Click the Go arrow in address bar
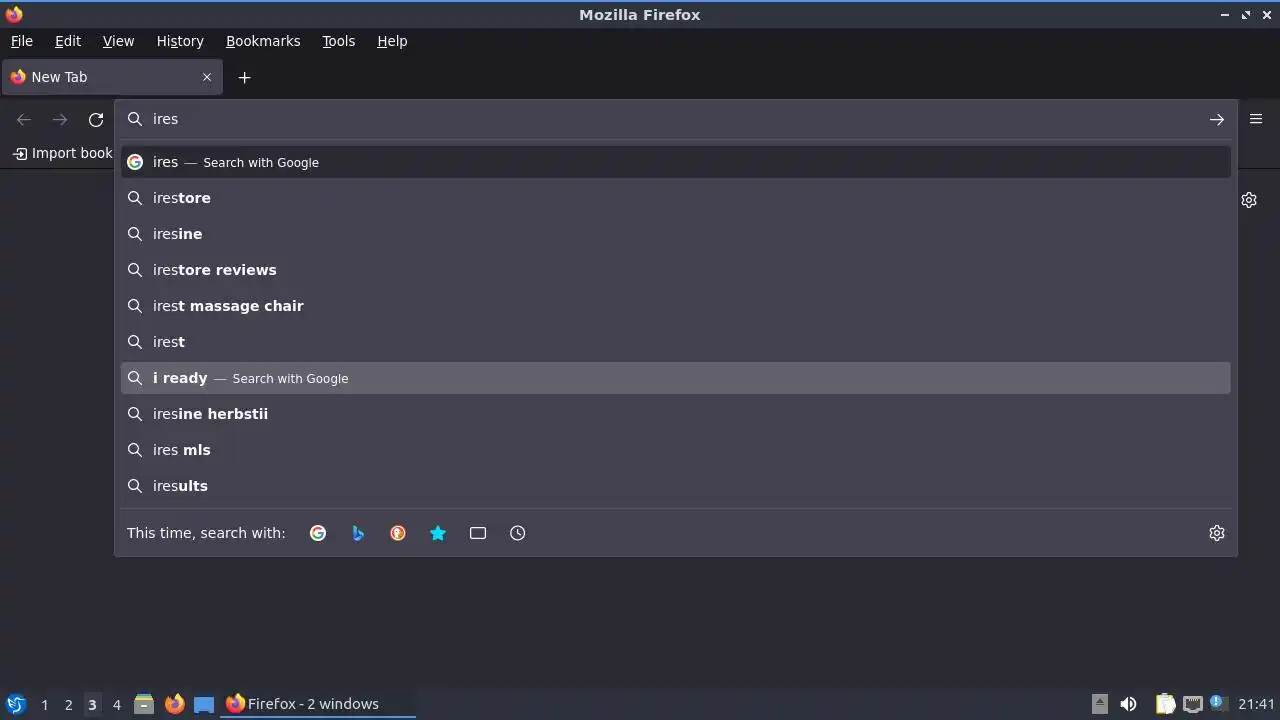Screen dimensions: 1280x720 (x=1217, y=119)
